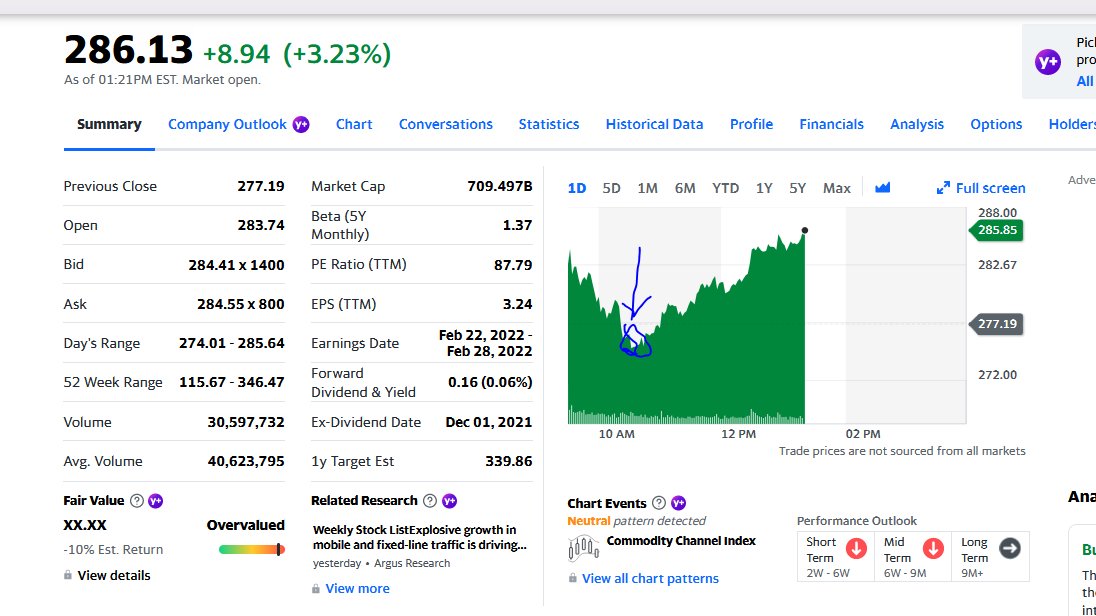Viewport: 1096px width, 616px height.
Task: Select the Max chart range
Action: pyautogui.click(x=837, y=188)
